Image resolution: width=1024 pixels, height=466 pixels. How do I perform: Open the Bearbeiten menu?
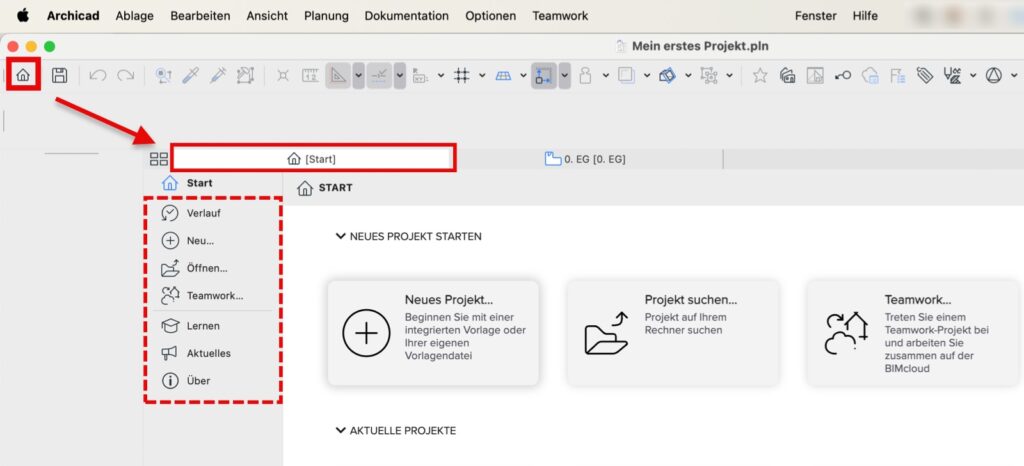click(x=200, y=16)
